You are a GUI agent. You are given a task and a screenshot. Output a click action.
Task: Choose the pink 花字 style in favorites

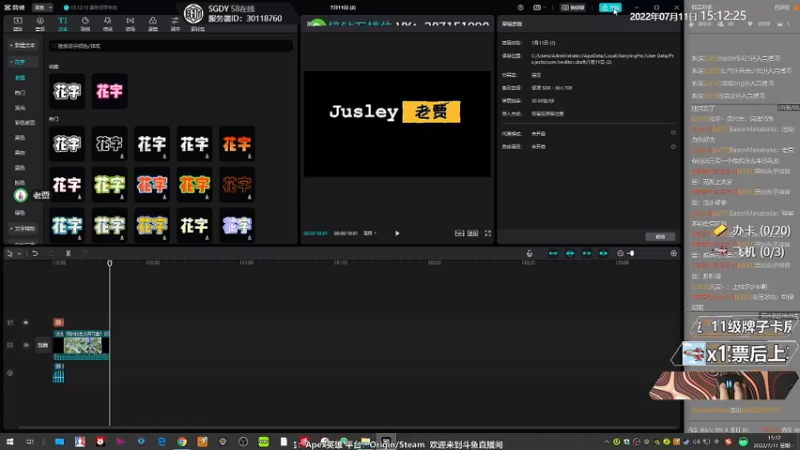coord(110,91)
